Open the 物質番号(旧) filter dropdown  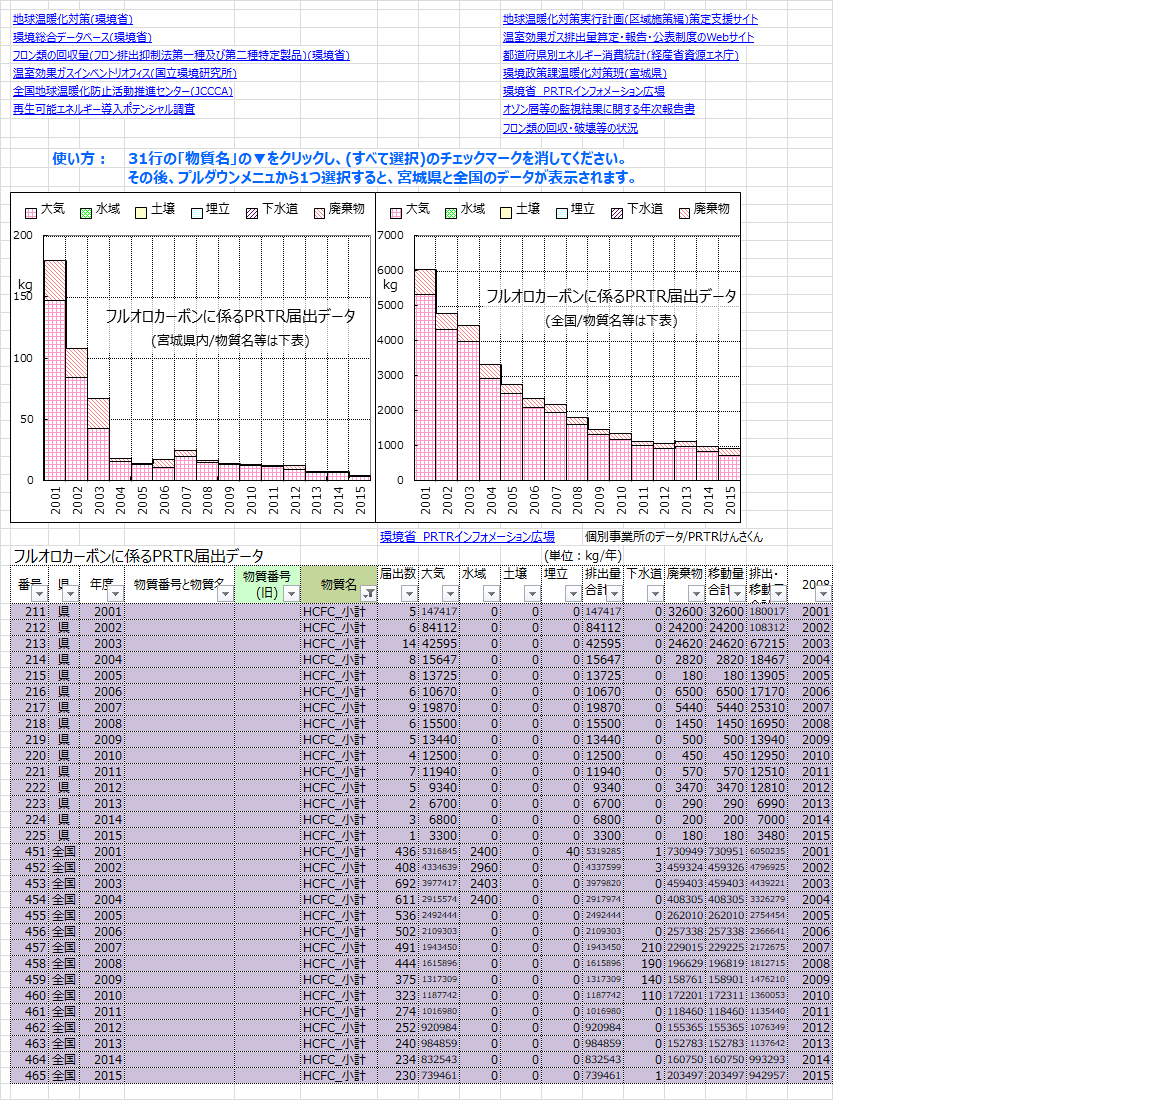tap(292, 593)
